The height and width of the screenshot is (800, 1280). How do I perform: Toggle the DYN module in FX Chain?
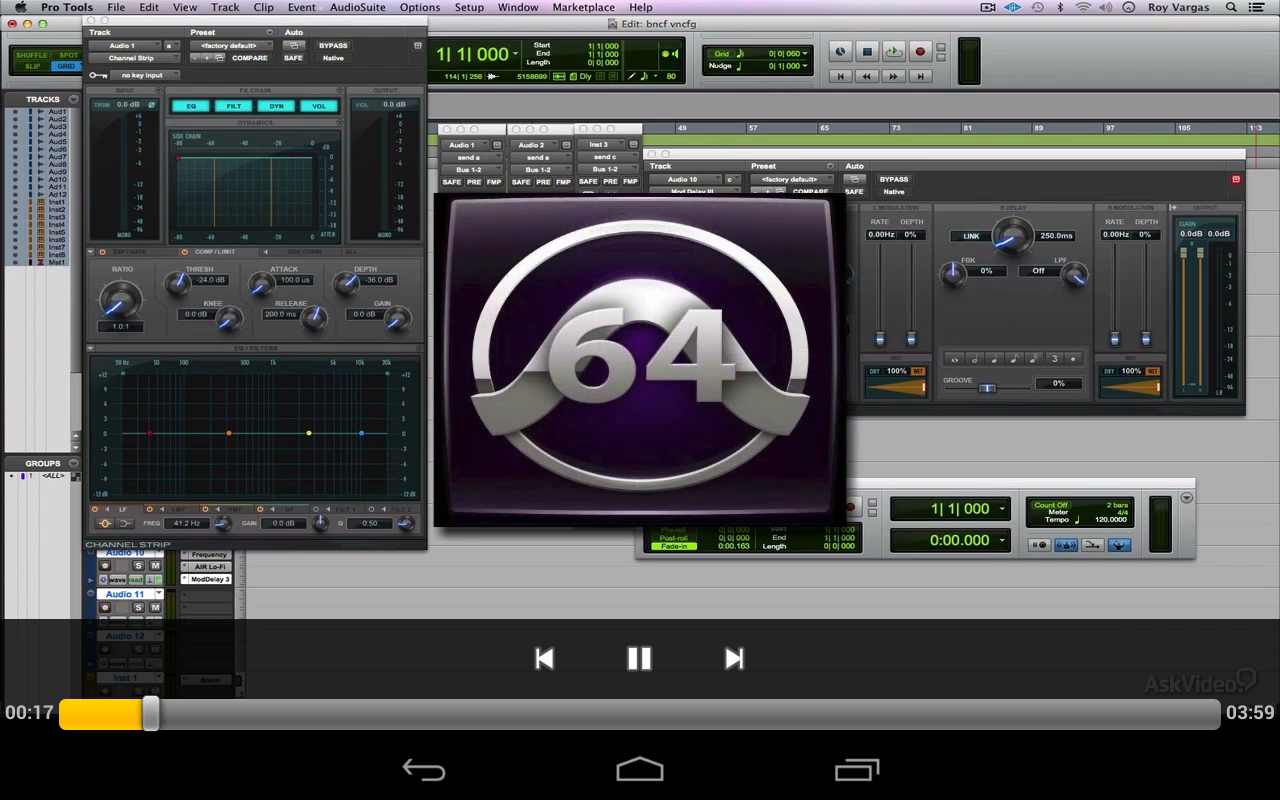pyautogui.click(x=277, y=105)
